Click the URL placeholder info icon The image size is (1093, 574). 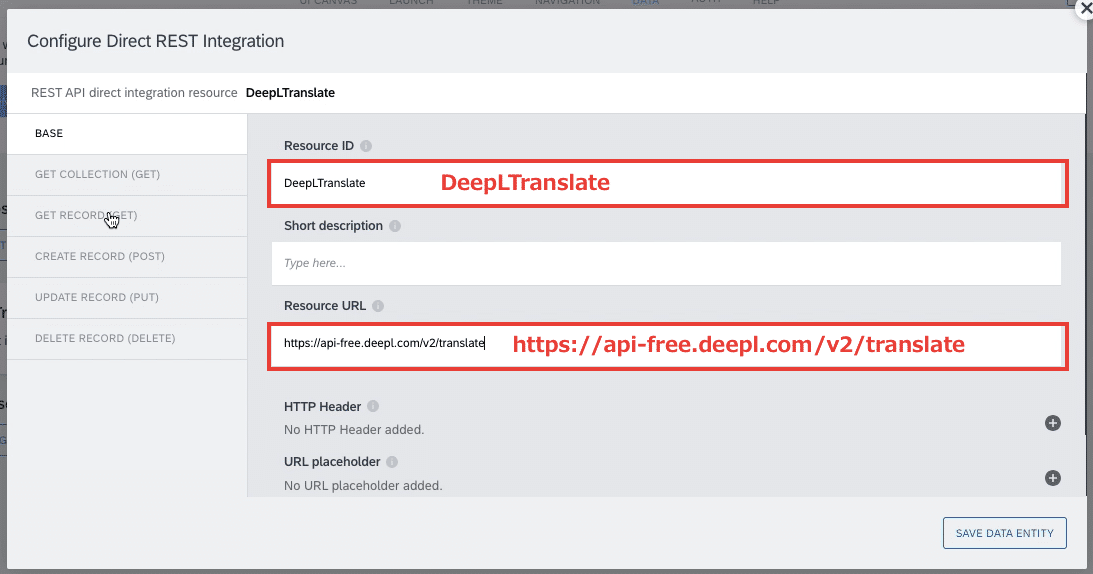(x=392, y=462)
